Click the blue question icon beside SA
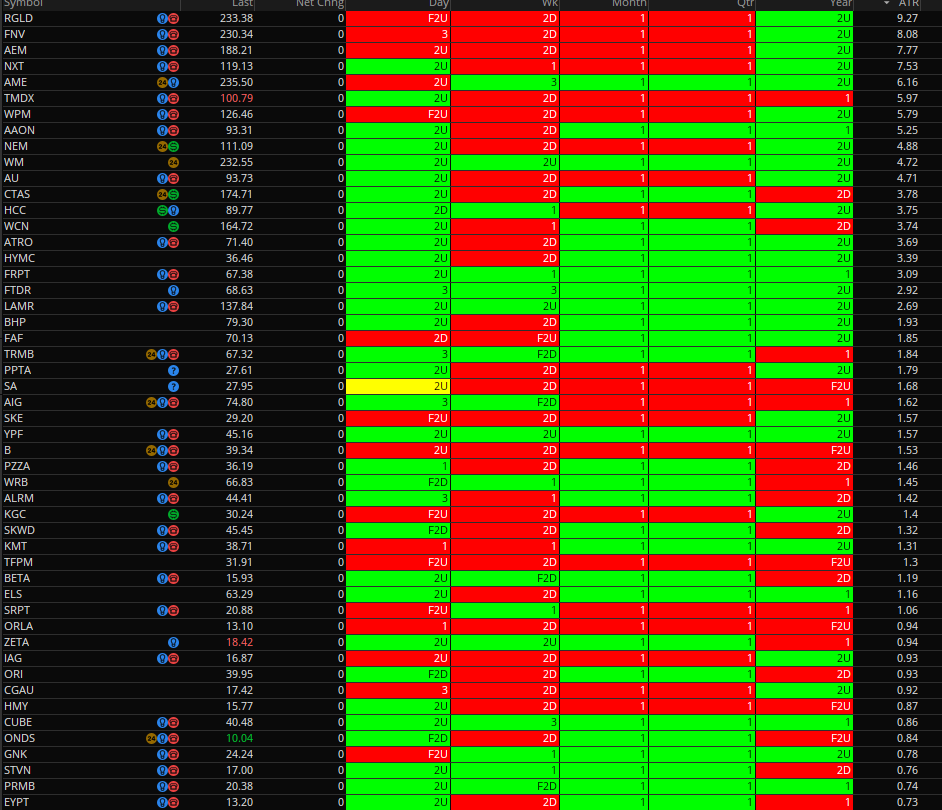942x810 pixels. pyautogui.click(x=174, y=386)
